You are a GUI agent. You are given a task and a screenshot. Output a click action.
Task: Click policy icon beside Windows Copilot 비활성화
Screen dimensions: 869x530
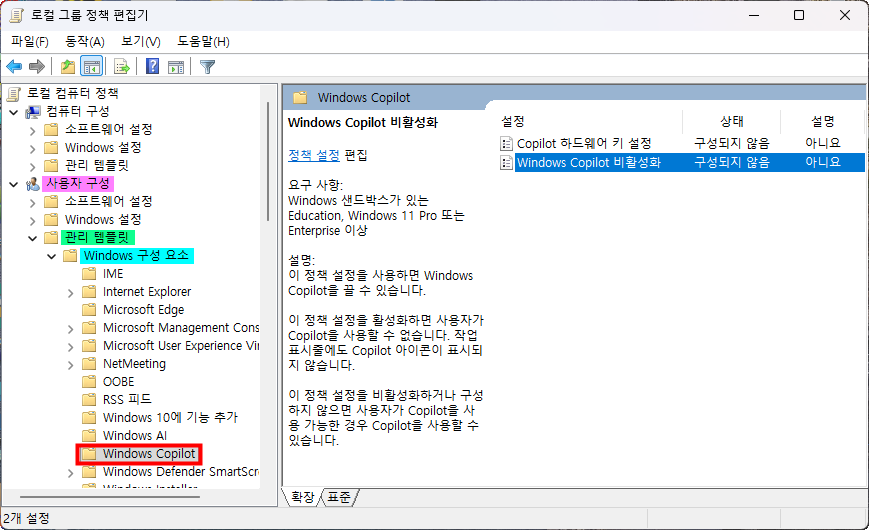coord(506,162)
